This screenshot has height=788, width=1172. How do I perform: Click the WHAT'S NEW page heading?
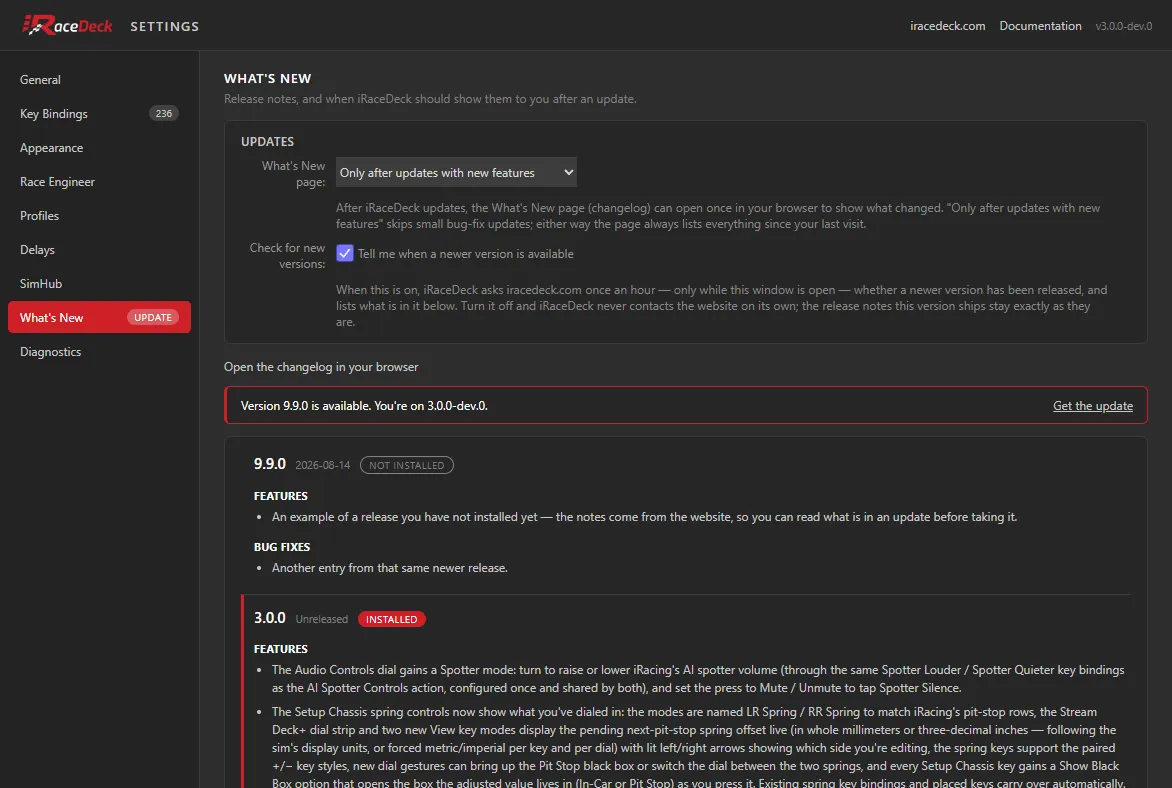[x=268, y=79]
